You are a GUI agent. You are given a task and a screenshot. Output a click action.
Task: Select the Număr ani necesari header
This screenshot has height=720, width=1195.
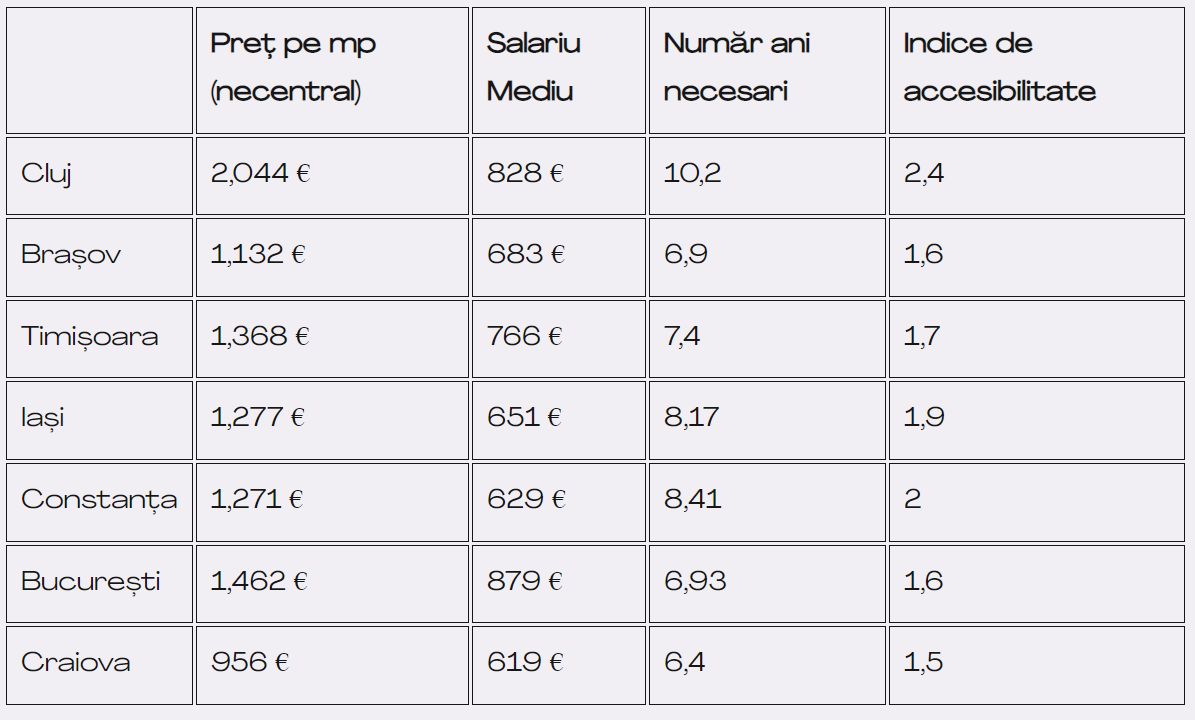767,71
